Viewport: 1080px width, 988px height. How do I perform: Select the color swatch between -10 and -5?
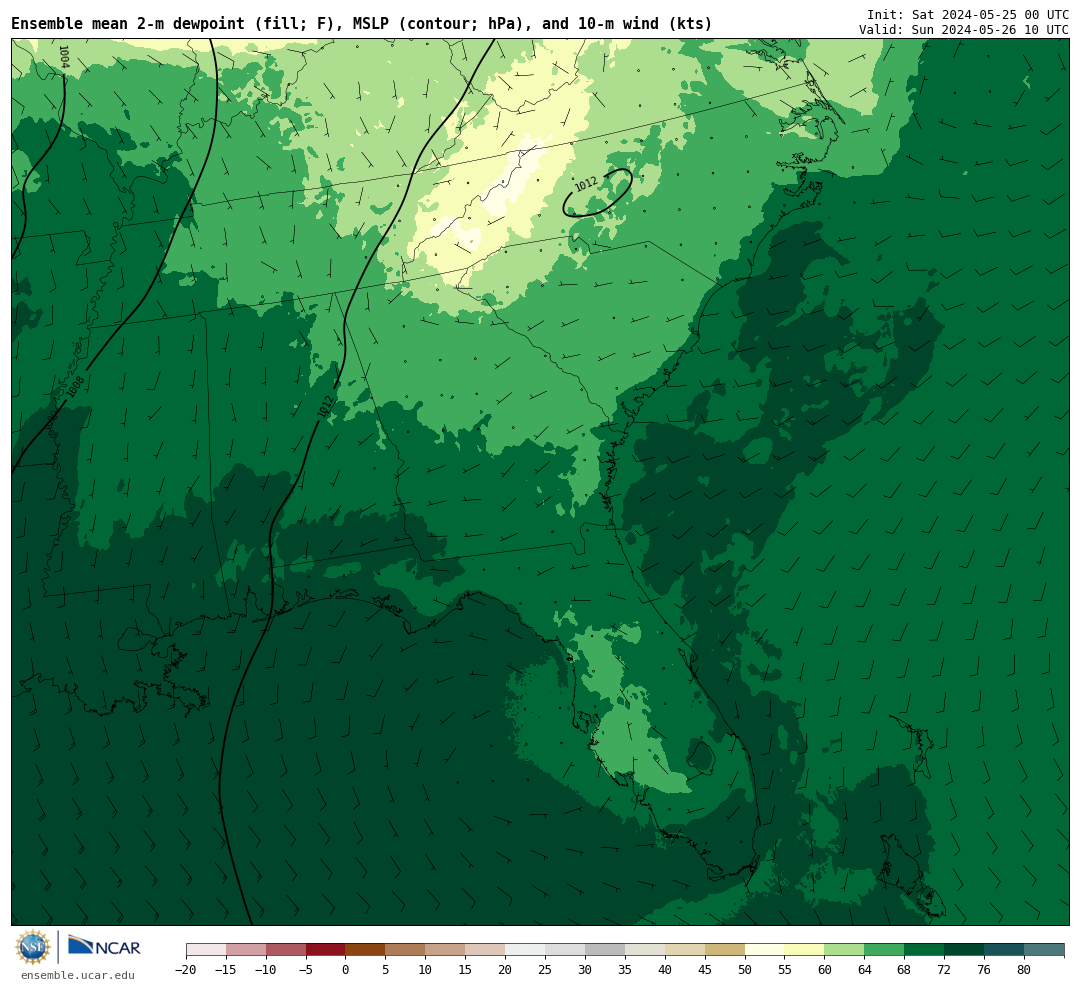coord(286,950)
